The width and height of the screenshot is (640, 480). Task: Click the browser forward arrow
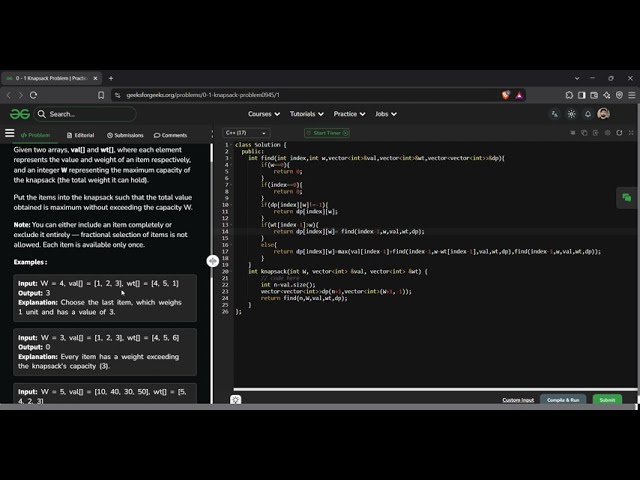[x=20, y=95]
